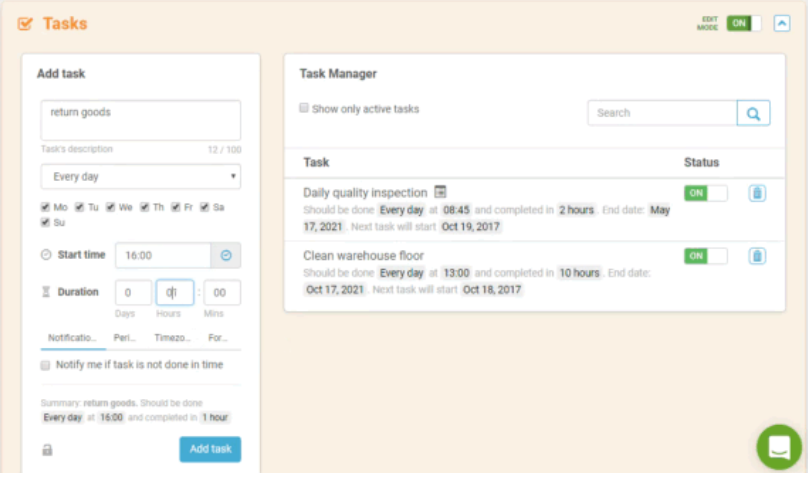The width and height of the screenshot is (808, 478).
Task: Uncheck the Su weekday checkbox
Action: tap(45, 223)
